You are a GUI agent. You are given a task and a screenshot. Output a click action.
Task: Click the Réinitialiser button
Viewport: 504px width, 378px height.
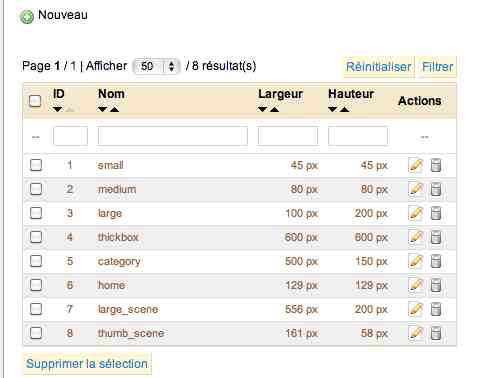[378, 67]
